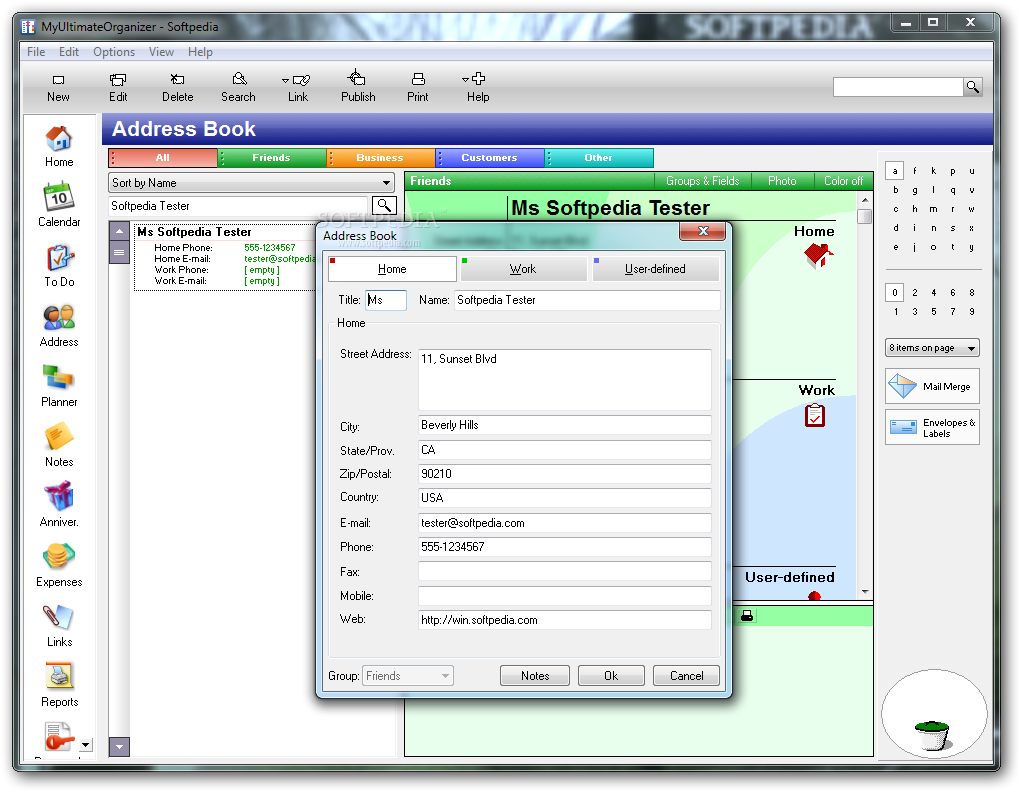Screen dimensions: 1021x792
Task: Open the Links module in the sidebar
Action: (x=59, y=625)
